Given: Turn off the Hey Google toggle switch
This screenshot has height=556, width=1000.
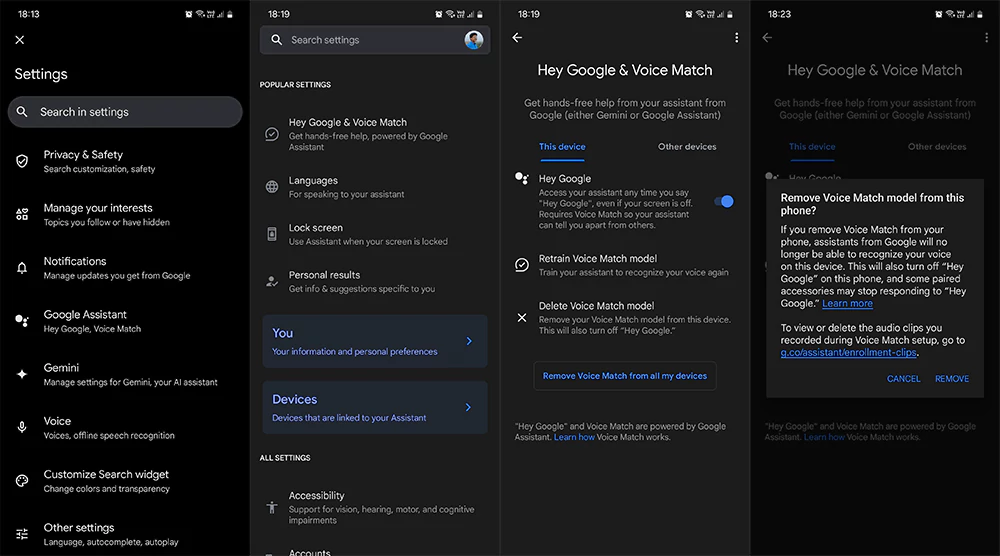Looking at the screenshot, I should [724, 201].
